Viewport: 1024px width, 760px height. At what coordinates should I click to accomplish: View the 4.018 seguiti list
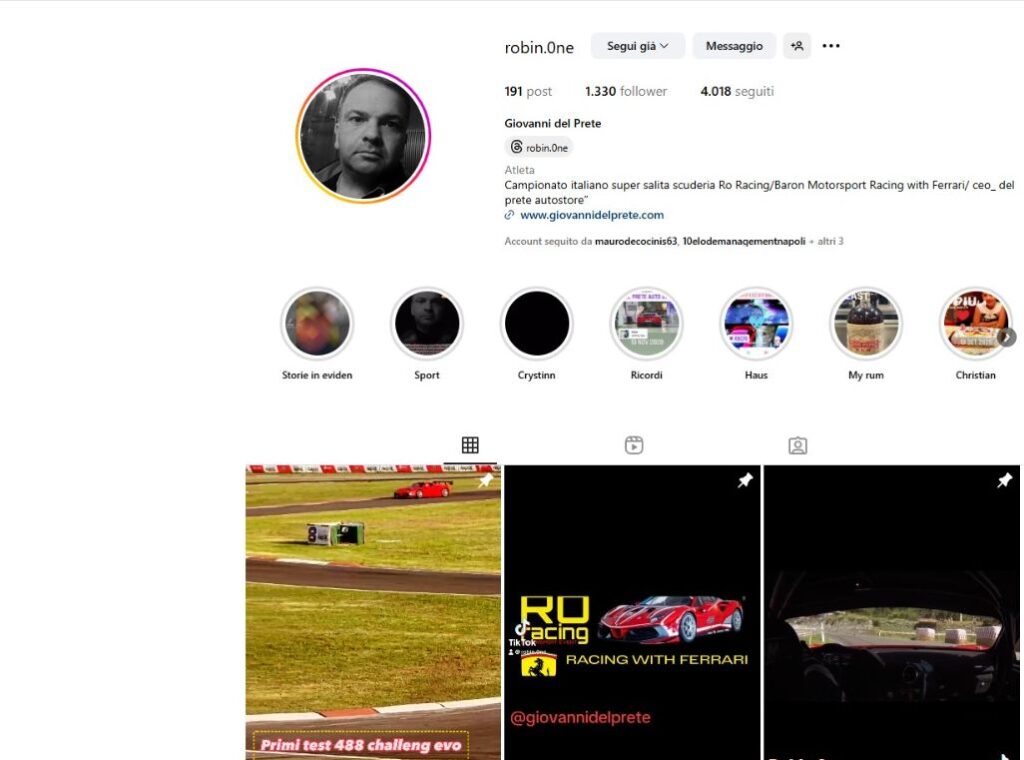tap(737, 91)
